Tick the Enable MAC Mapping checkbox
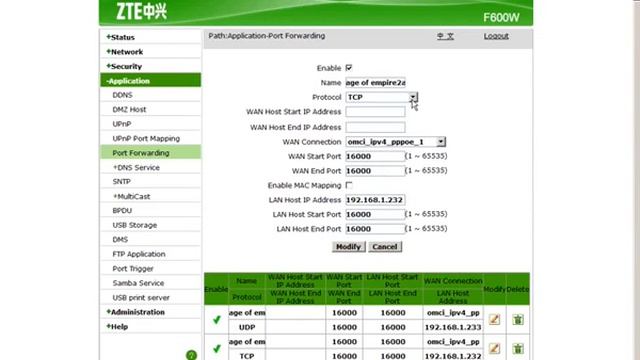The height and width of the screenshot is (360, 640). (x=349, y=185)
